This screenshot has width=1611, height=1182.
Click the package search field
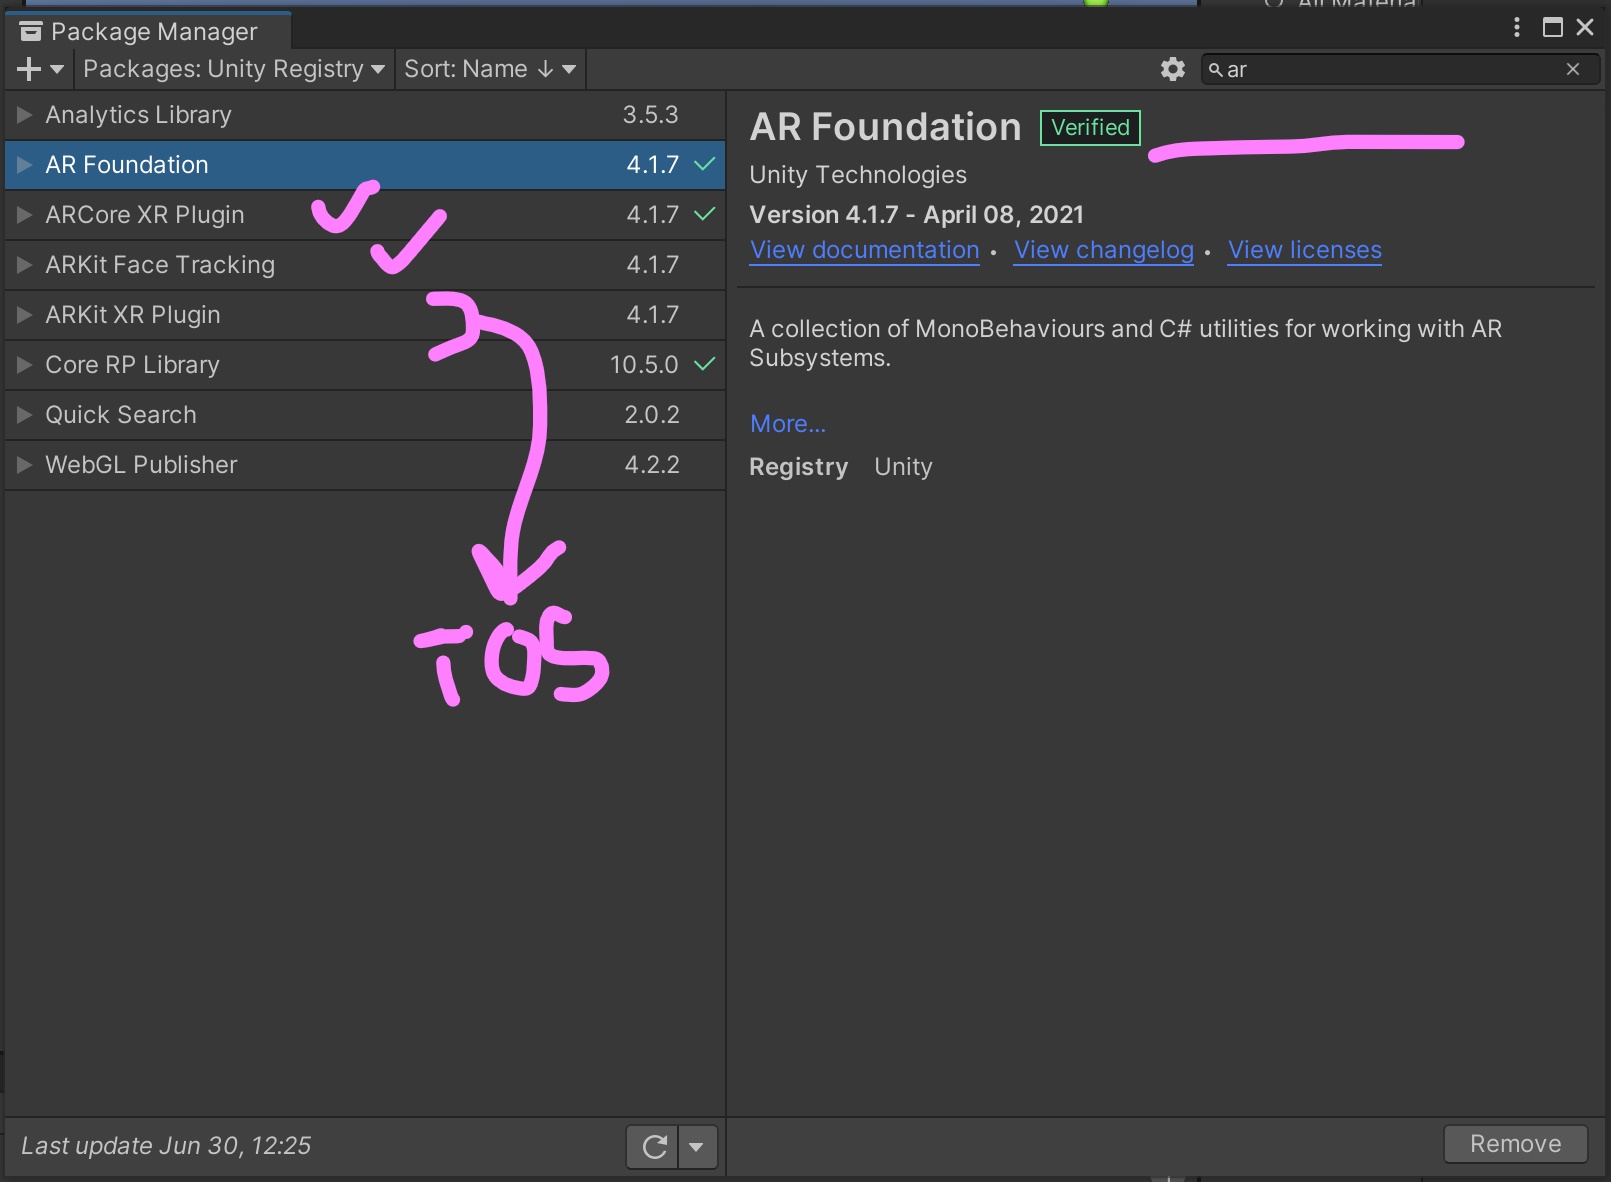pos(1400,69)
